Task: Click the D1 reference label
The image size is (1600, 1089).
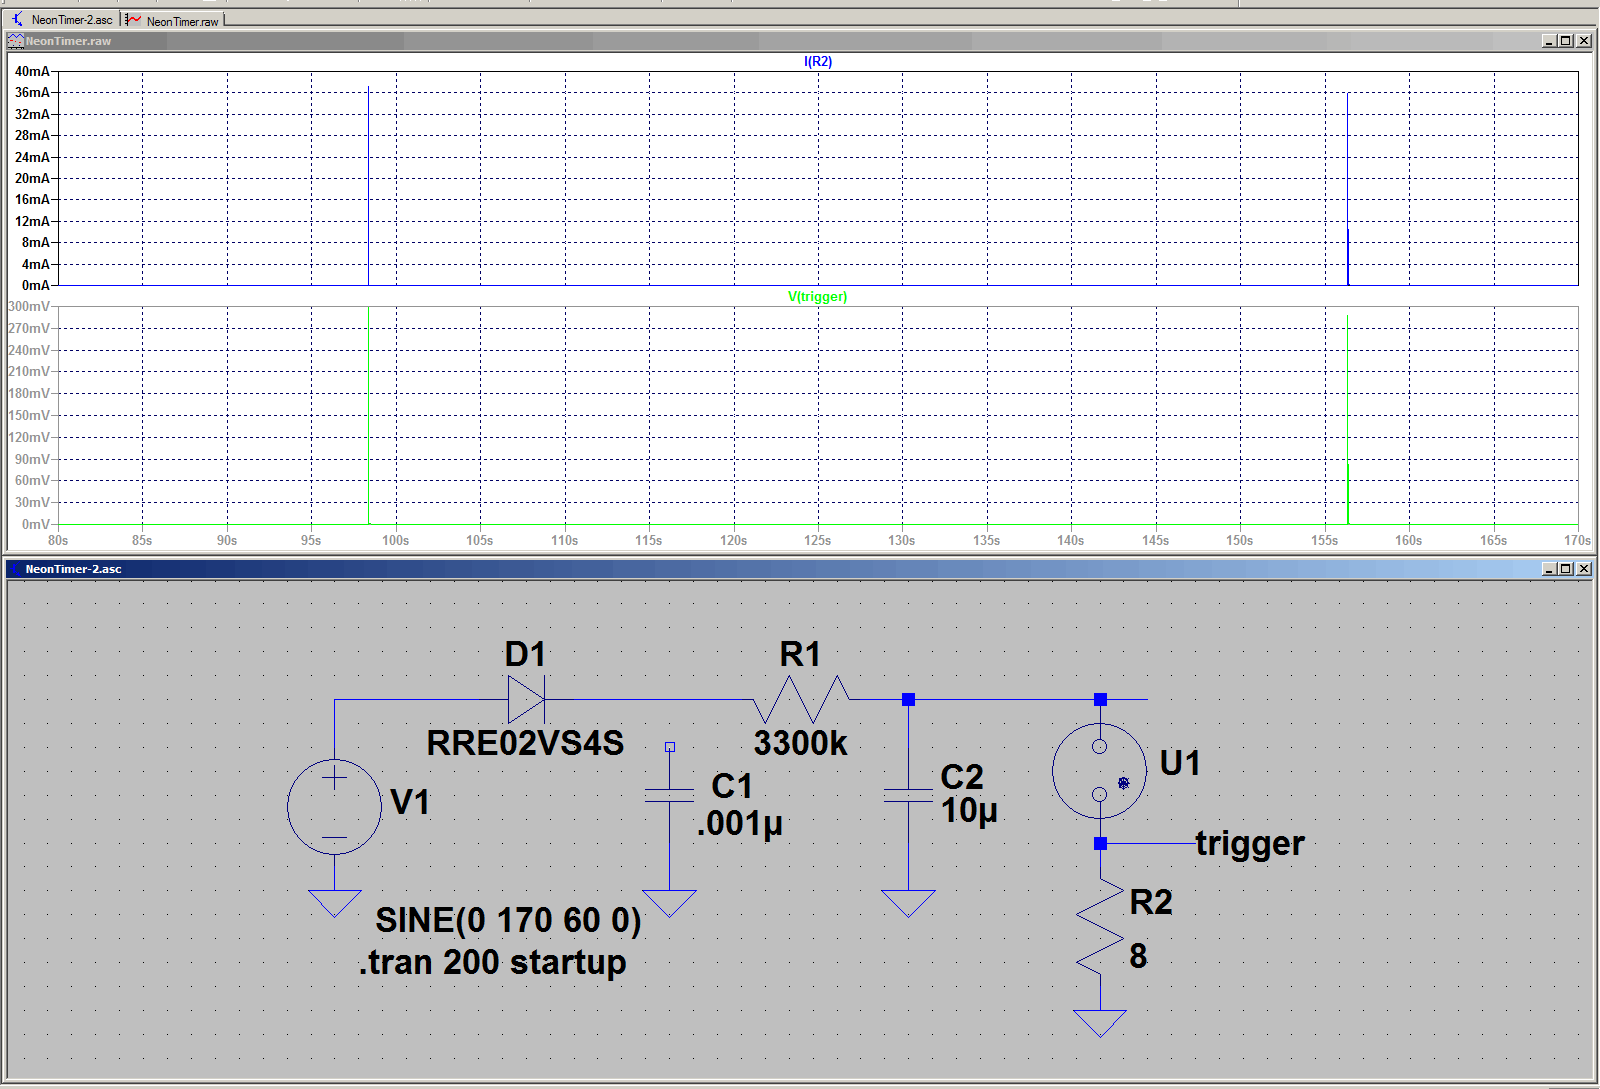Action: point(525,654)
